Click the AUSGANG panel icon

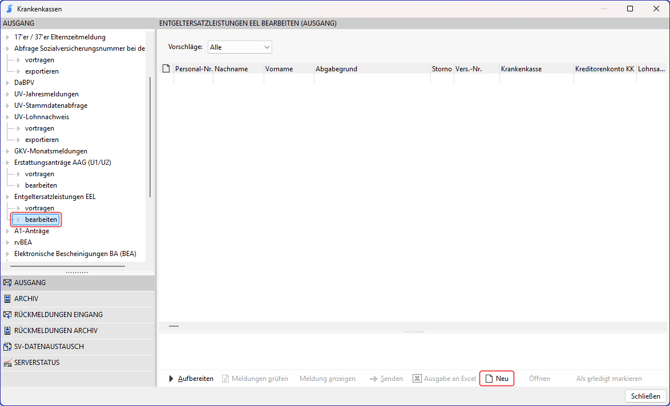[8, 283]
